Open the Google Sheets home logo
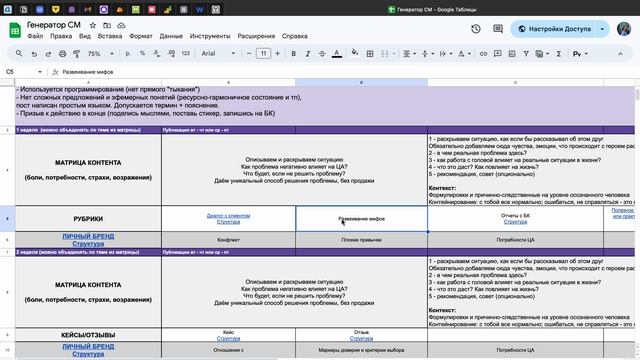 tap(15, 30)
